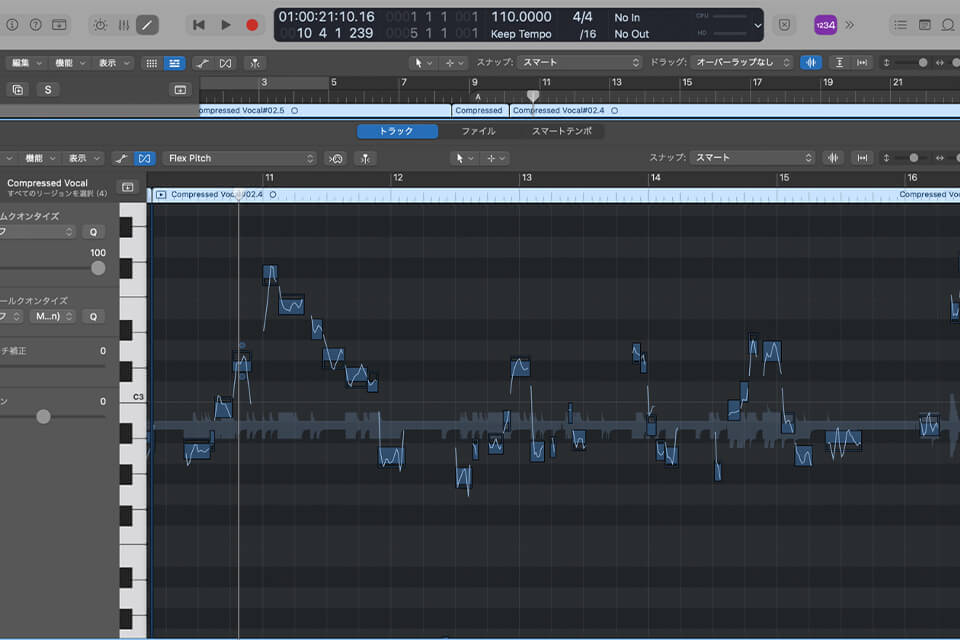The width and height of the screenshot is (960, 640).
Task: Open the Smart Controls dial icon
Action: click(x=100, y=24)
